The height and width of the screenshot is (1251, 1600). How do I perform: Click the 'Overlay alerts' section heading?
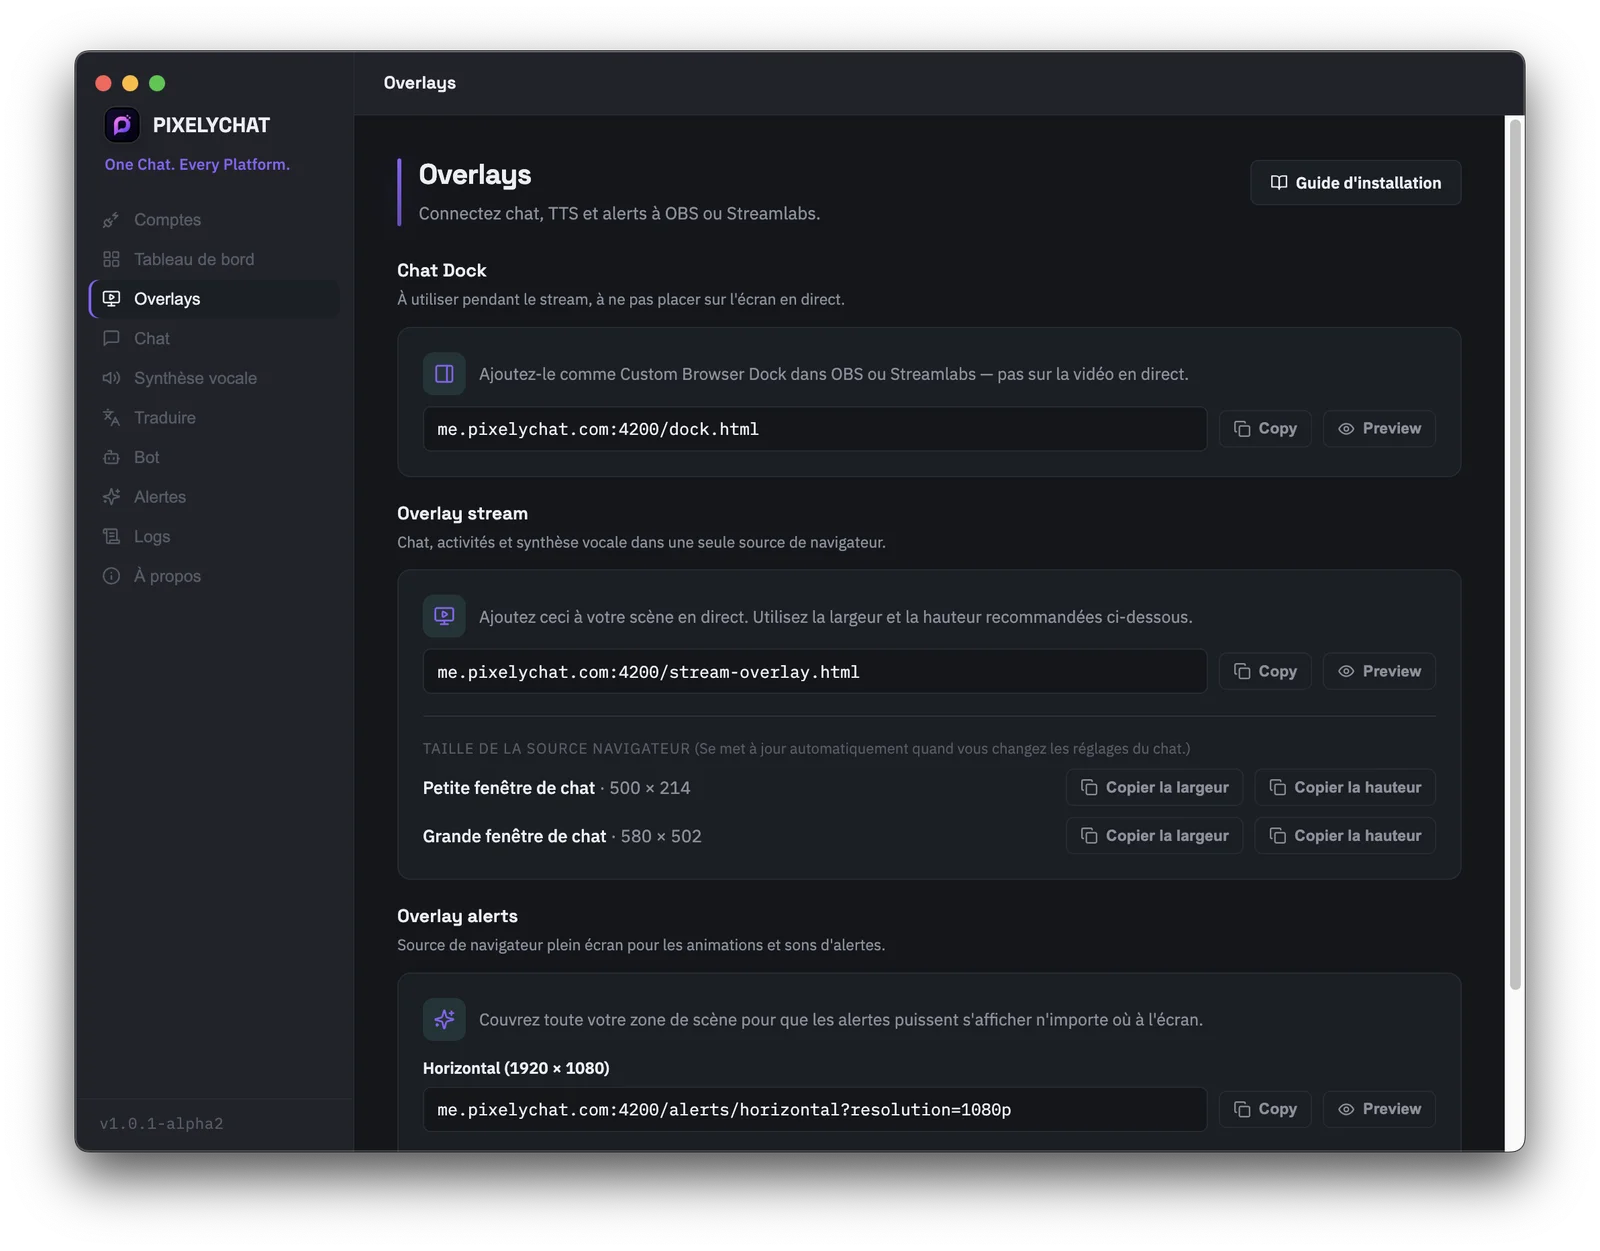[457, 916]
